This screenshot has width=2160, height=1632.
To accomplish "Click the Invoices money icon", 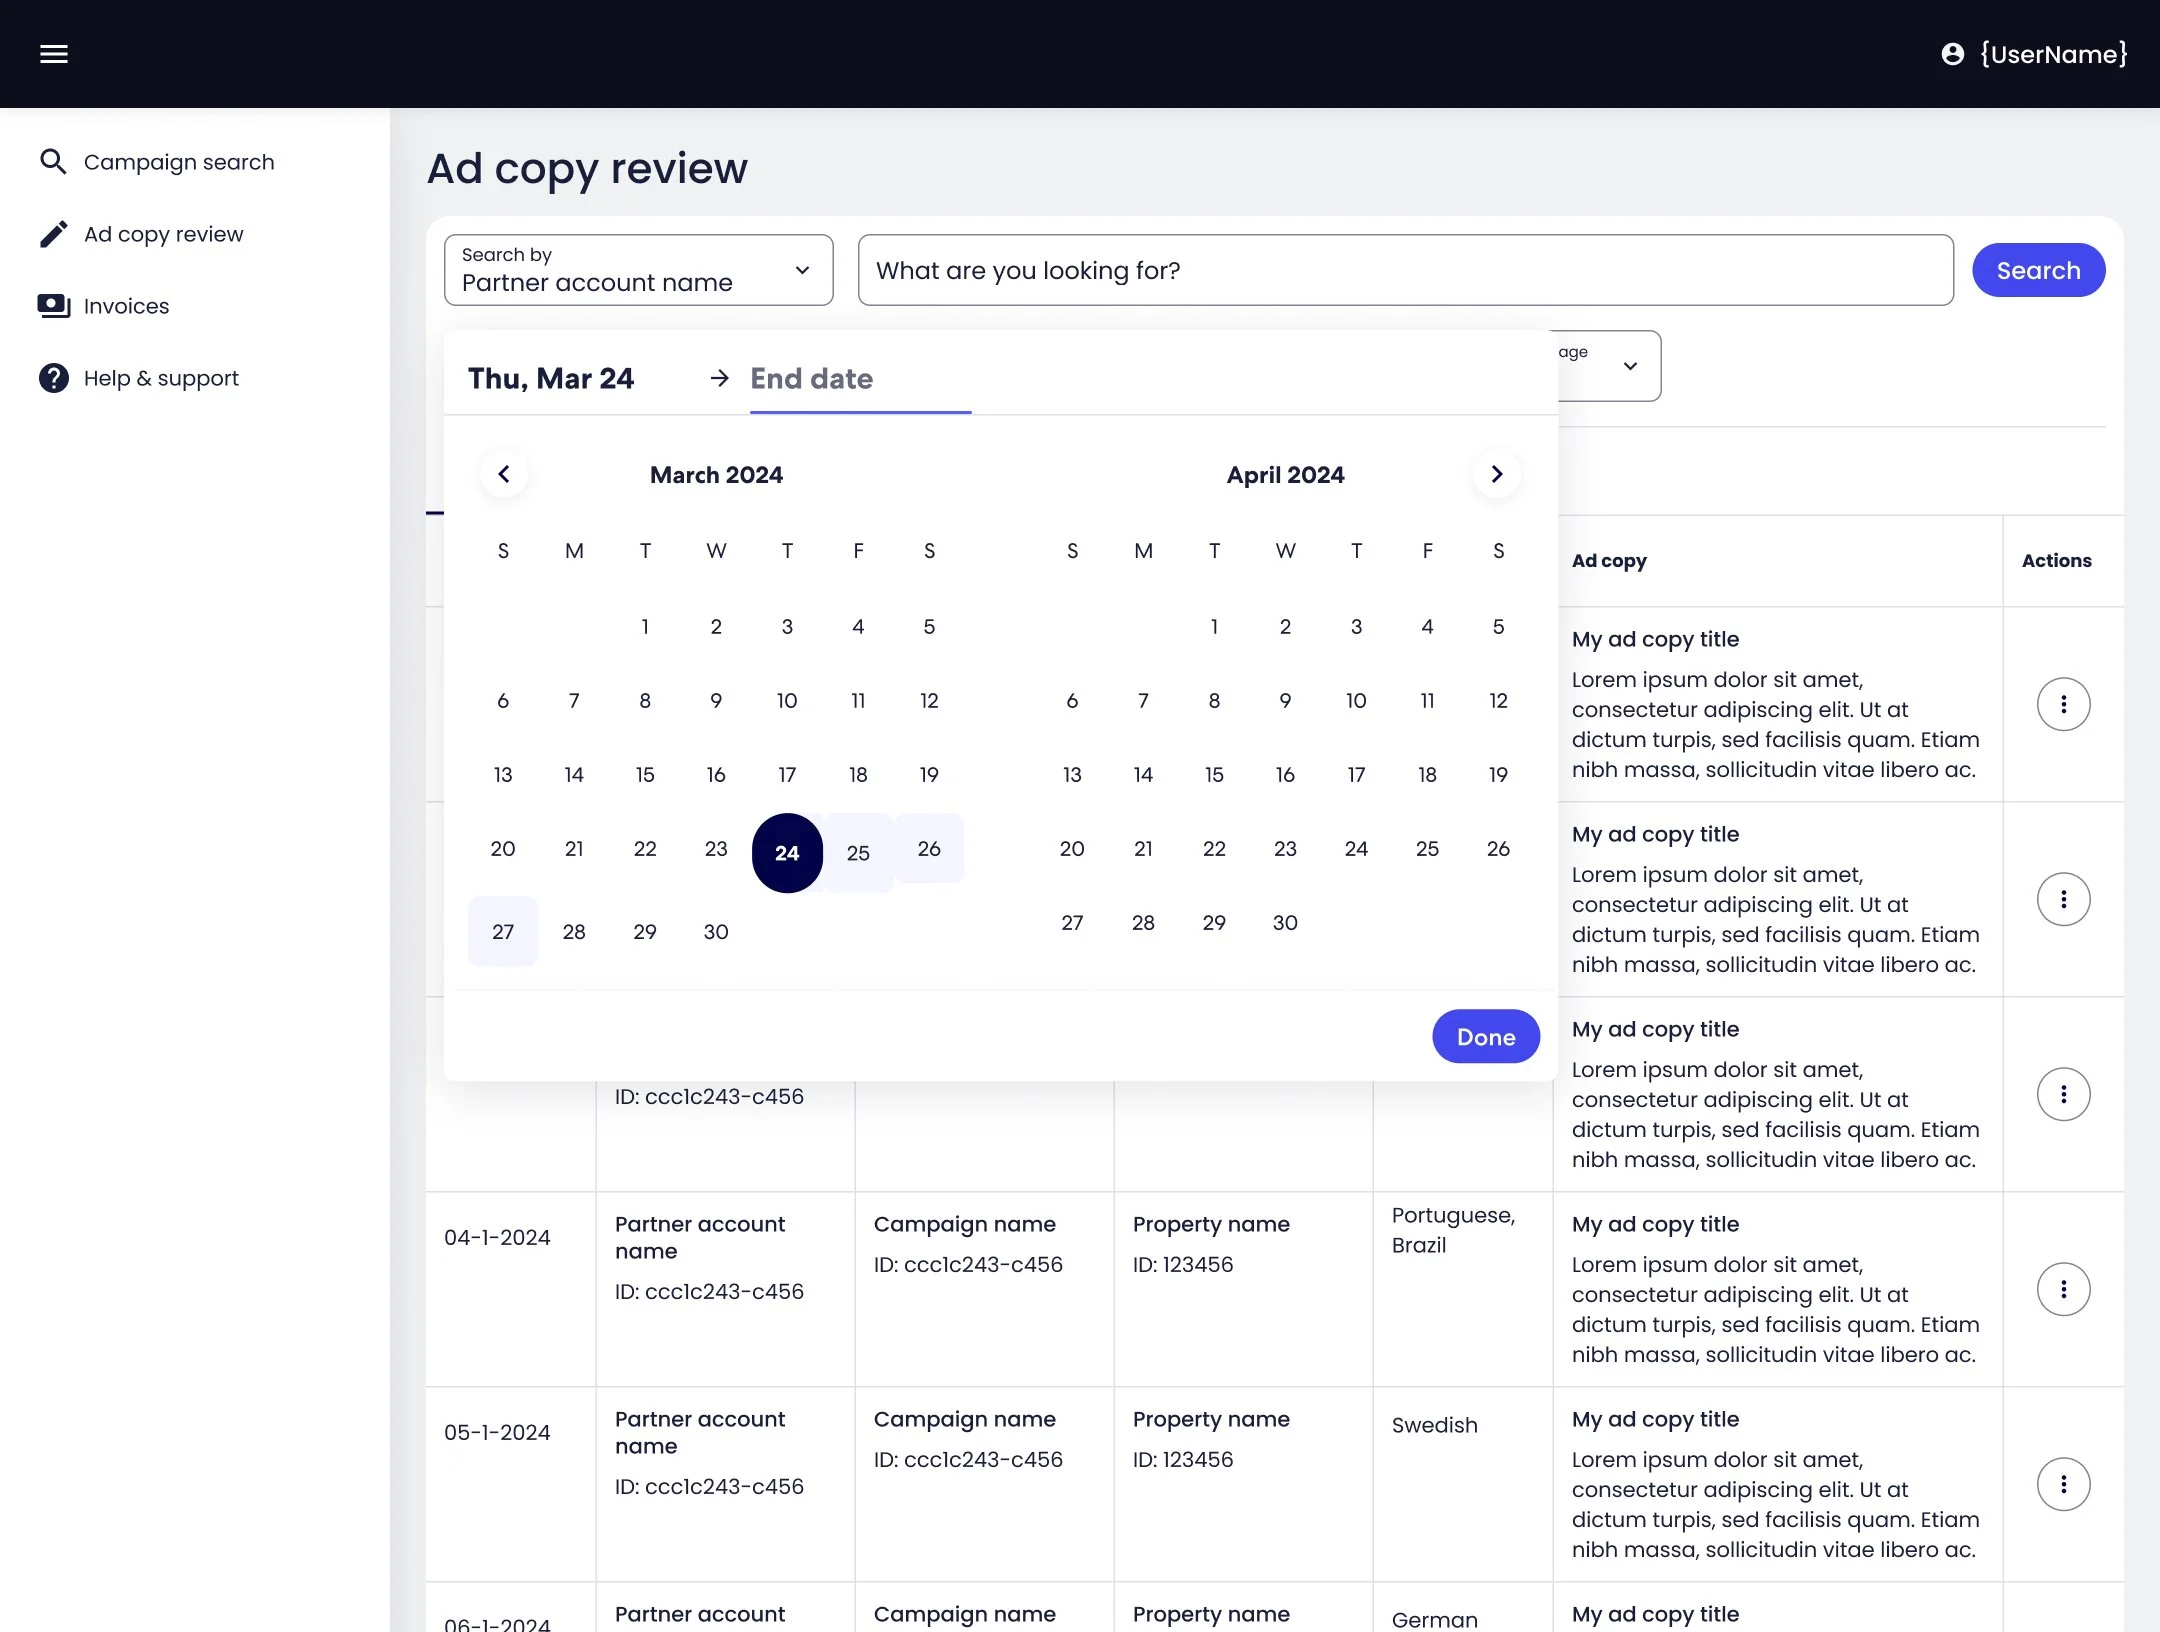I will (53, 306).
